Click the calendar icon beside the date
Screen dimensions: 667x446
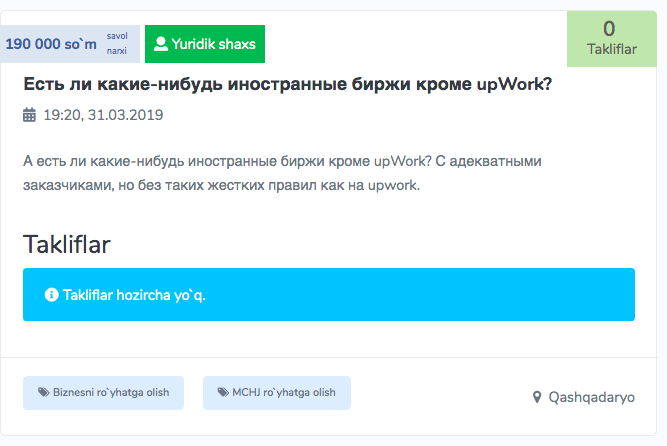29,115
